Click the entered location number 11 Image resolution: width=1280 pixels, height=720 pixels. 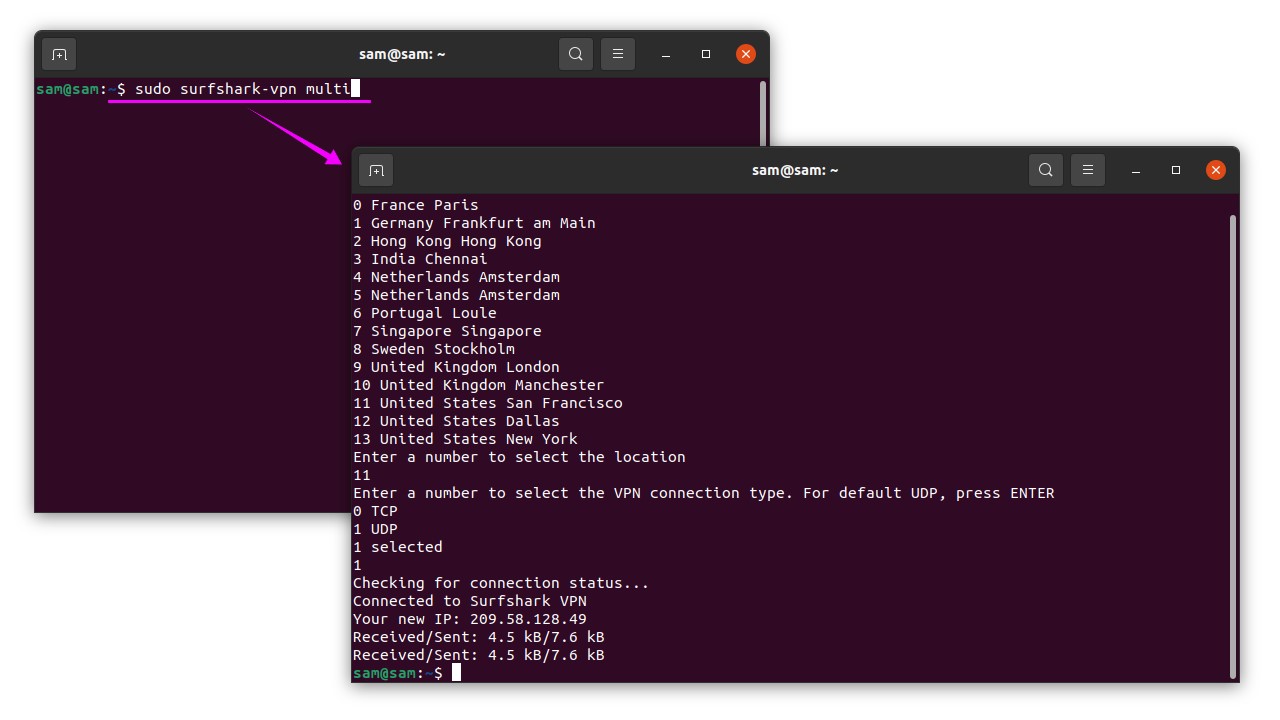(x=362, y=475)
